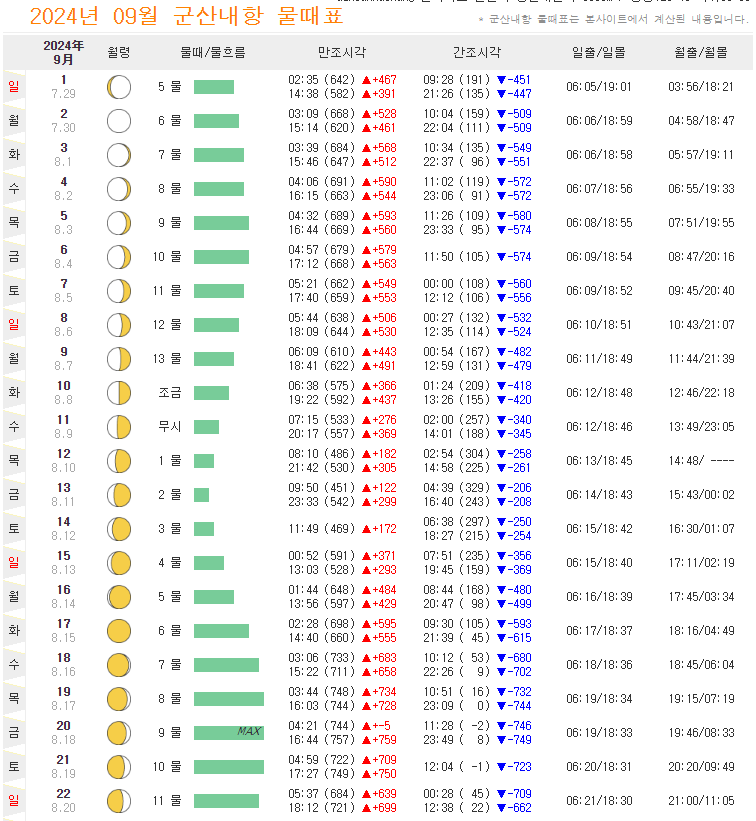
Task: Click moonrise/moonset '03:56/18:21'
Action: (701, 87)
